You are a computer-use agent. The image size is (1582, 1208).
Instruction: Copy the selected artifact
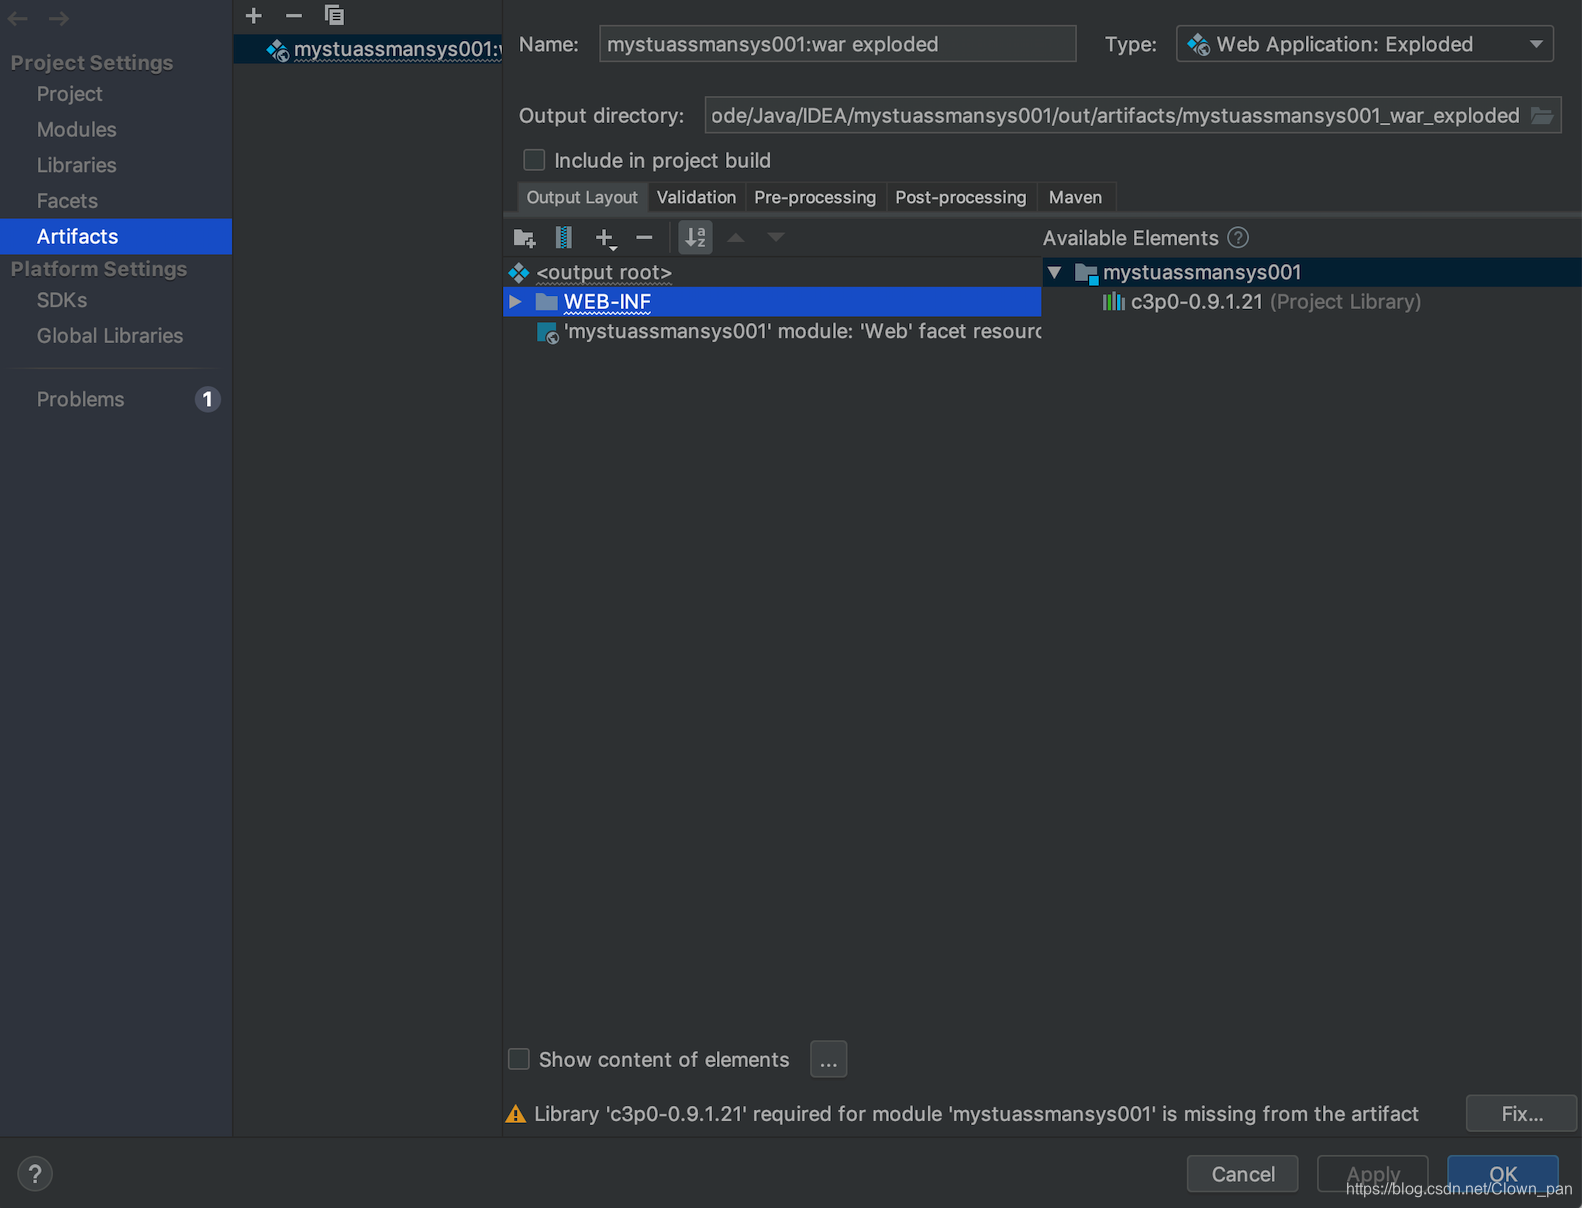334,15
